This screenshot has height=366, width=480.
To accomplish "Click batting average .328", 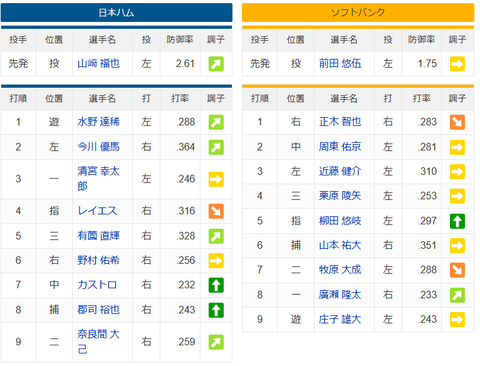I will coord(186,236).
